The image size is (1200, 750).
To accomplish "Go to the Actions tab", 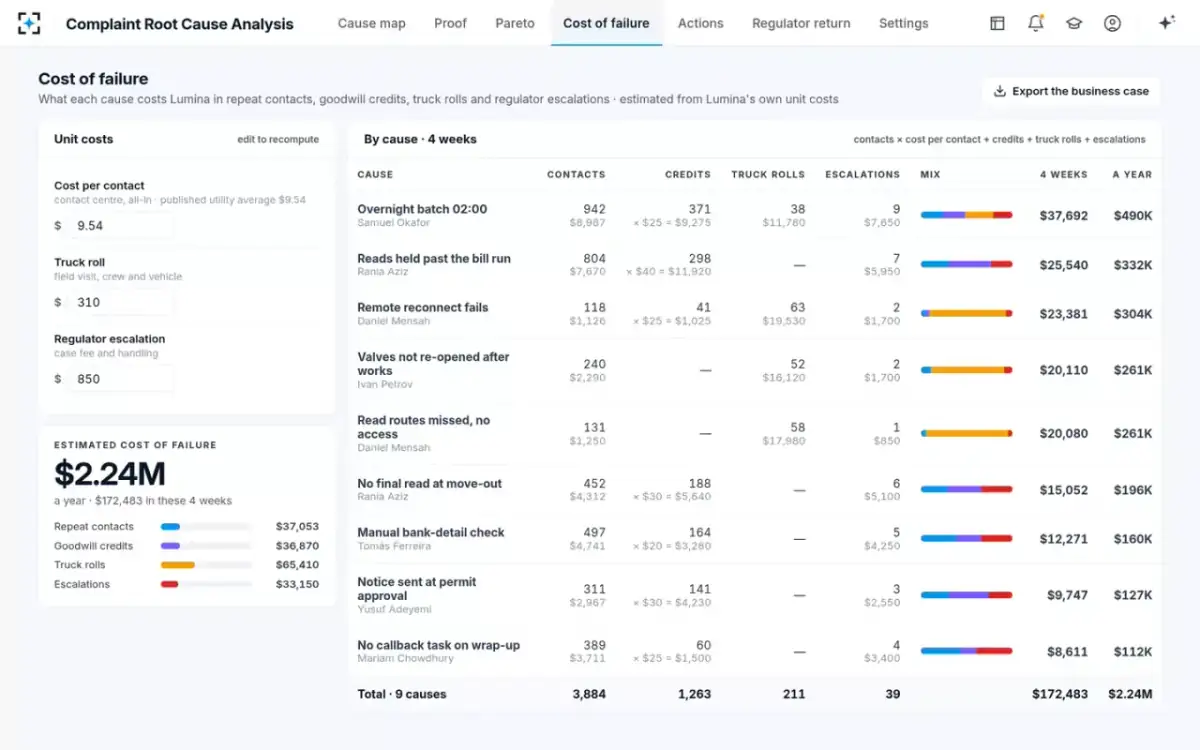I will coord(700,23).
